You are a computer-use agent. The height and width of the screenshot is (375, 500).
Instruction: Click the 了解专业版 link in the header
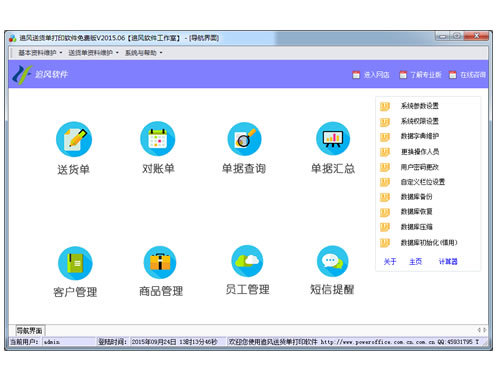pyautogui.click(x=426, y=75)
